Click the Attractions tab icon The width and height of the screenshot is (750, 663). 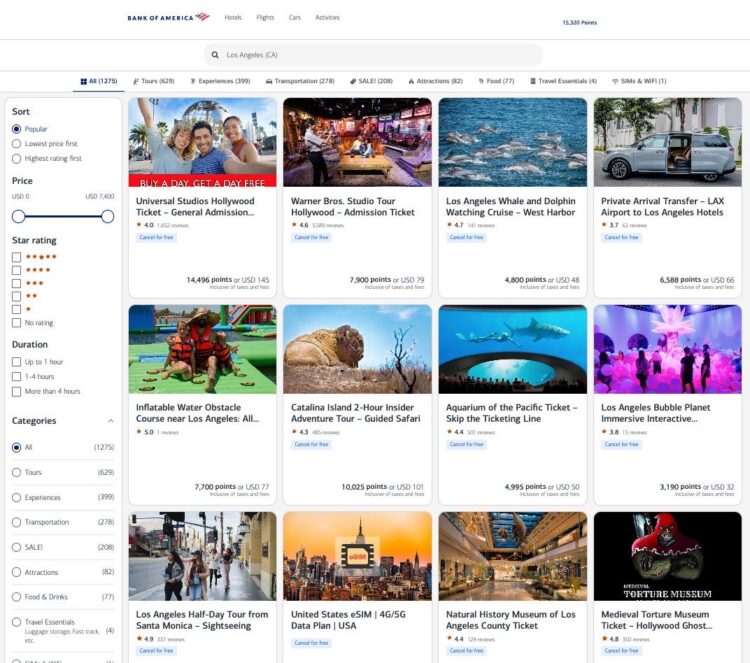(x=411, y=81)
